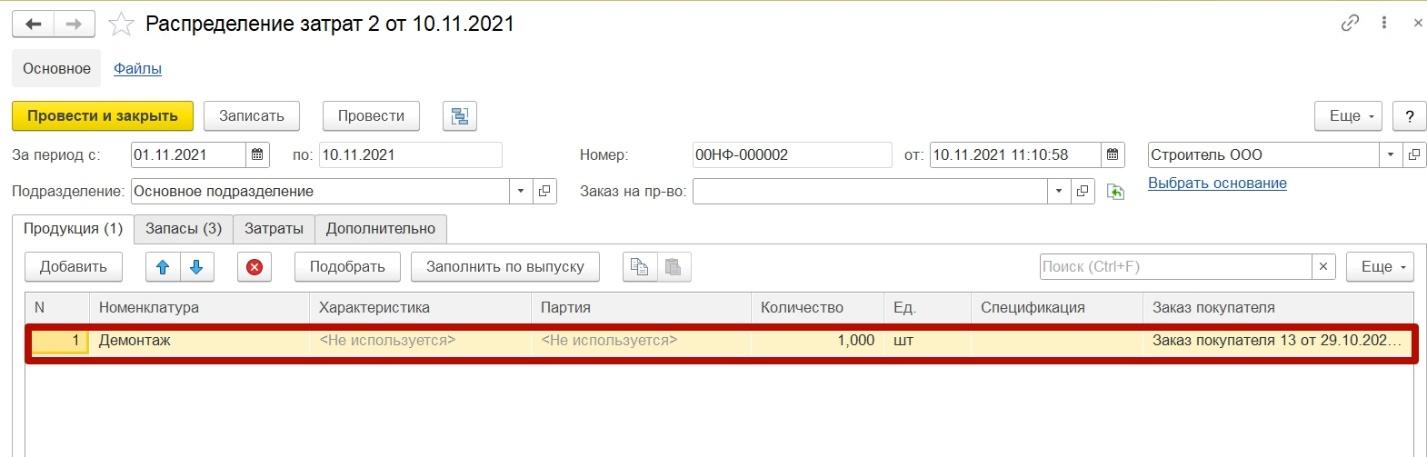This screenshot has height=457, width=1427.
Task: Click the unit cell шт
Action: coord(926,341)
